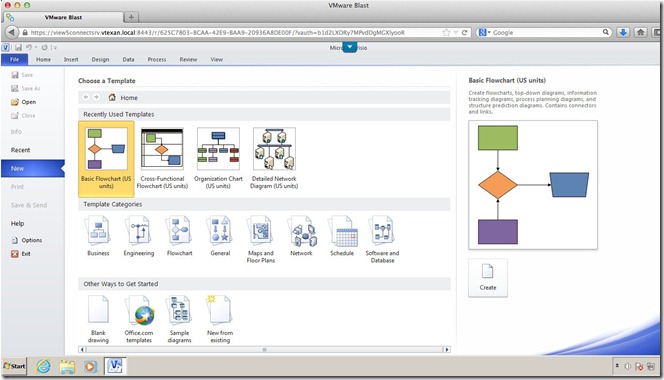Switch to the Home ribbon tab

[43, 59]
